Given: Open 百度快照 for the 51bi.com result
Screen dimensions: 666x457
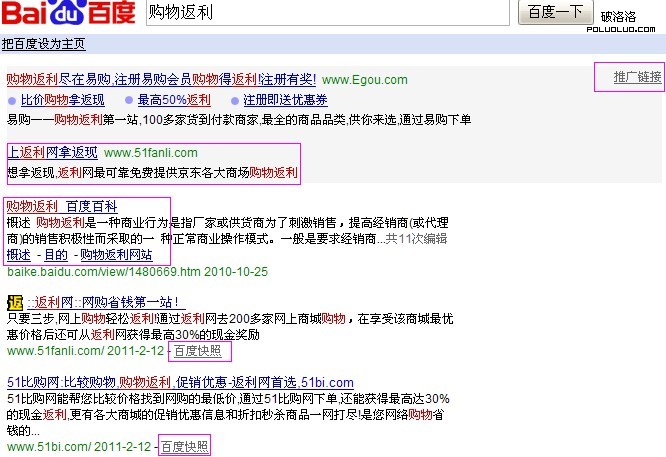Looking at the screenshot, I should (x=185, y=447).
